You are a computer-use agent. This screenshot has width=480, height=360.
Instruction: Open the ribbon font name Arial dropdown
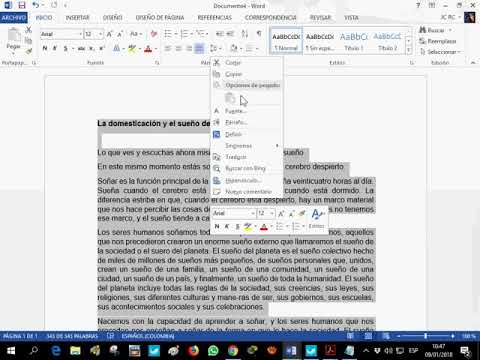point(80,34)
